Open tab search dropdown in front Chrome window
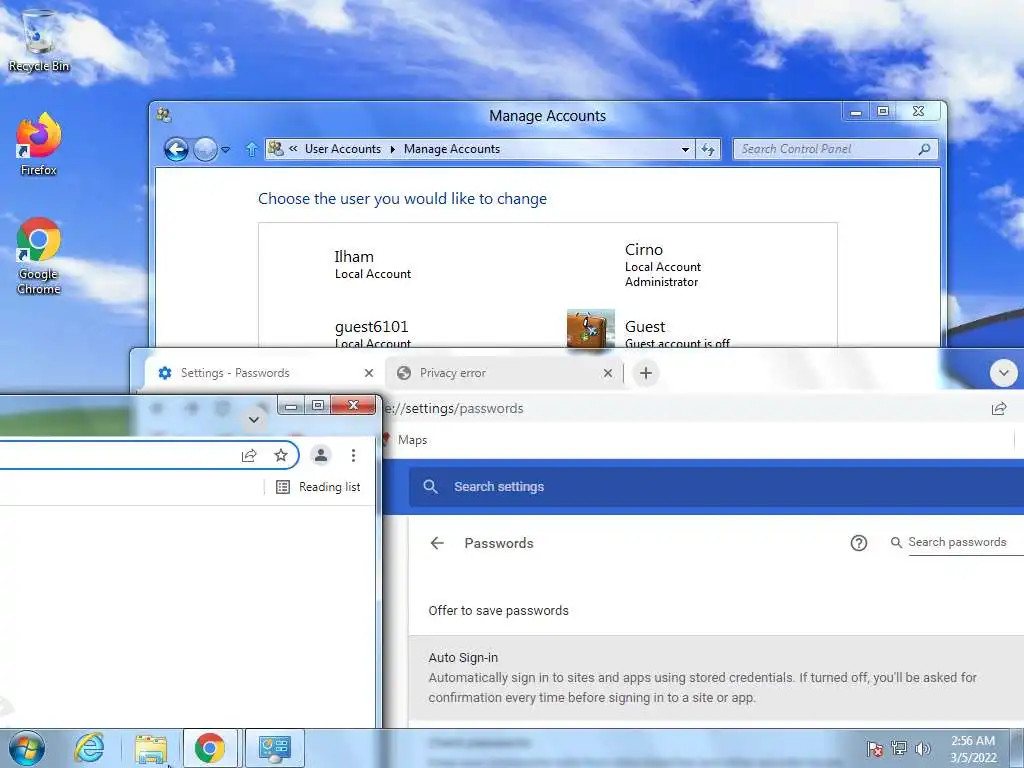Screen dimensions: 1024x768 pyautogui.click(x=254, y=419)
